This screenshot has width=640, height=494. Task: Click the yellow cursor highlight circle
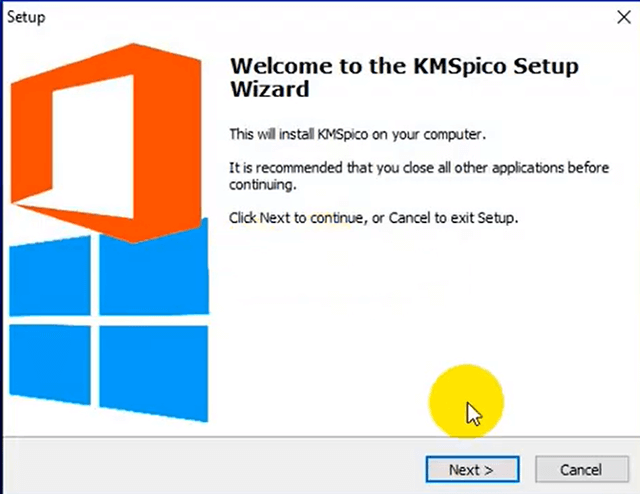[x=465, y=400]
